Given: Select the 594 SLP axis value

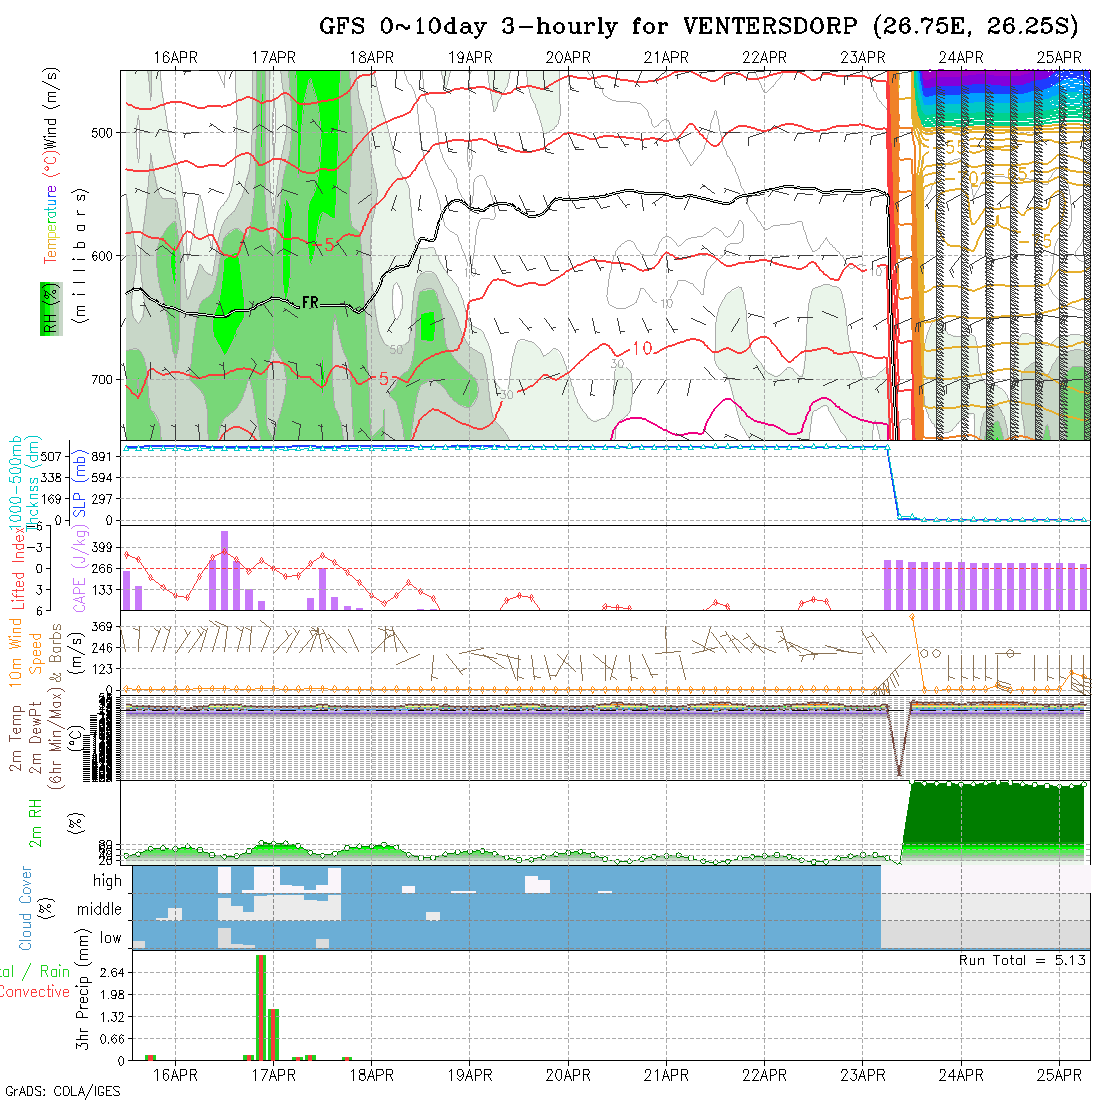Looking at the screenshot, I should [x=102, y=478].
